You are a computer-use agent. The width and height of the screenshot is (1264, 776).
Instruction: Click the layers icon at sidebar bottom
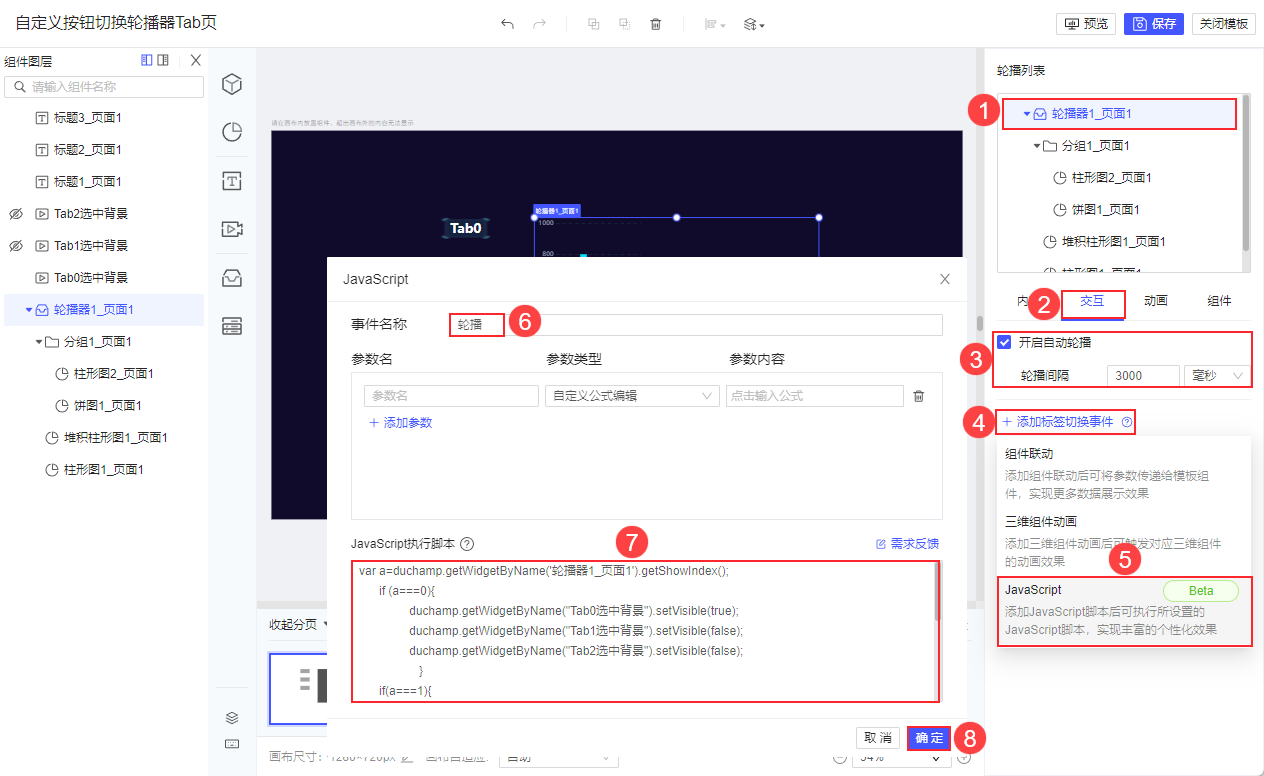pyautogui.click(x=232, y=718)
